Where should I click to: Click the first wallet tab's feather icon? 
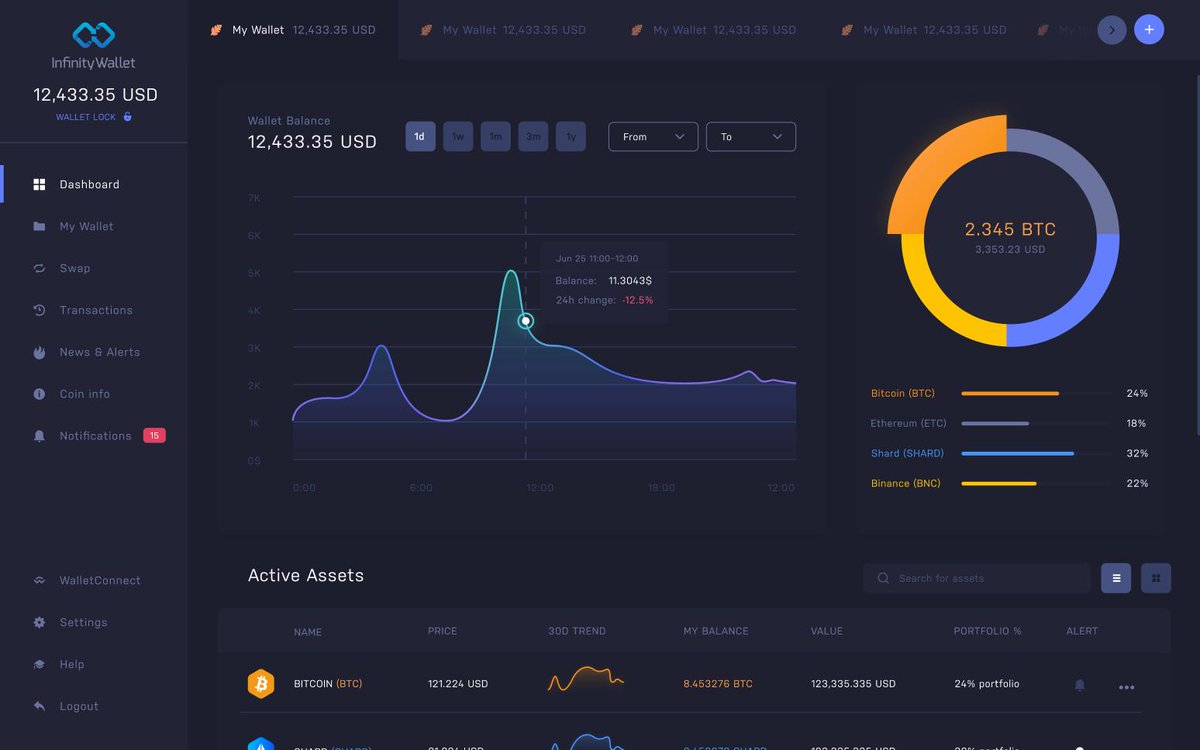[216, 30]
